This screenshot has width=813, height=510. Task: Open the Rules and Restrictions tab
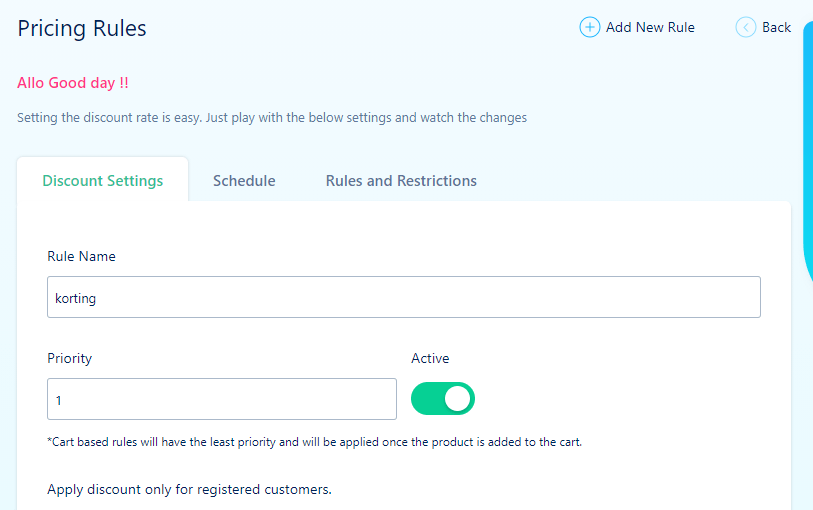pyautogui.click(x=401, y=181)
